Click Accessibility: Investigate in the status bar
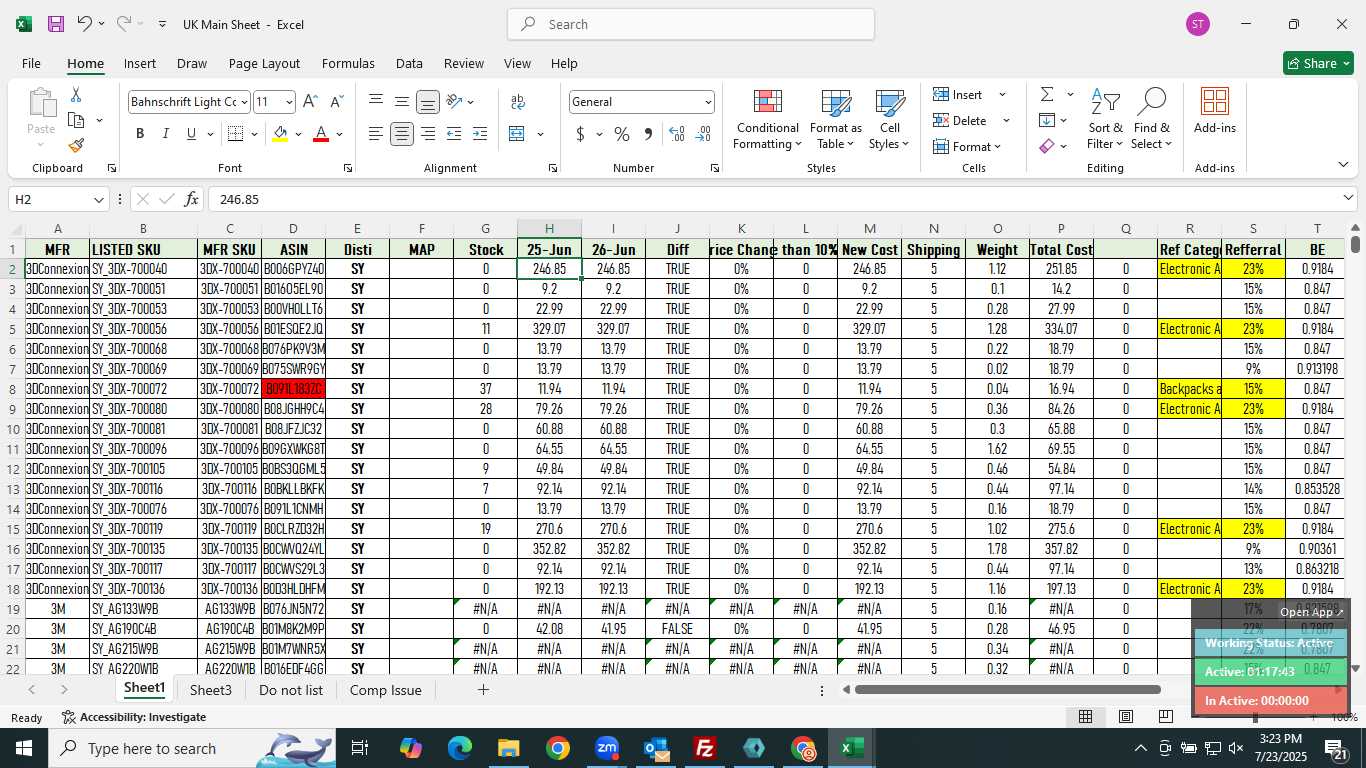This screenshot has width=1366, height=768. pos(134,717)
